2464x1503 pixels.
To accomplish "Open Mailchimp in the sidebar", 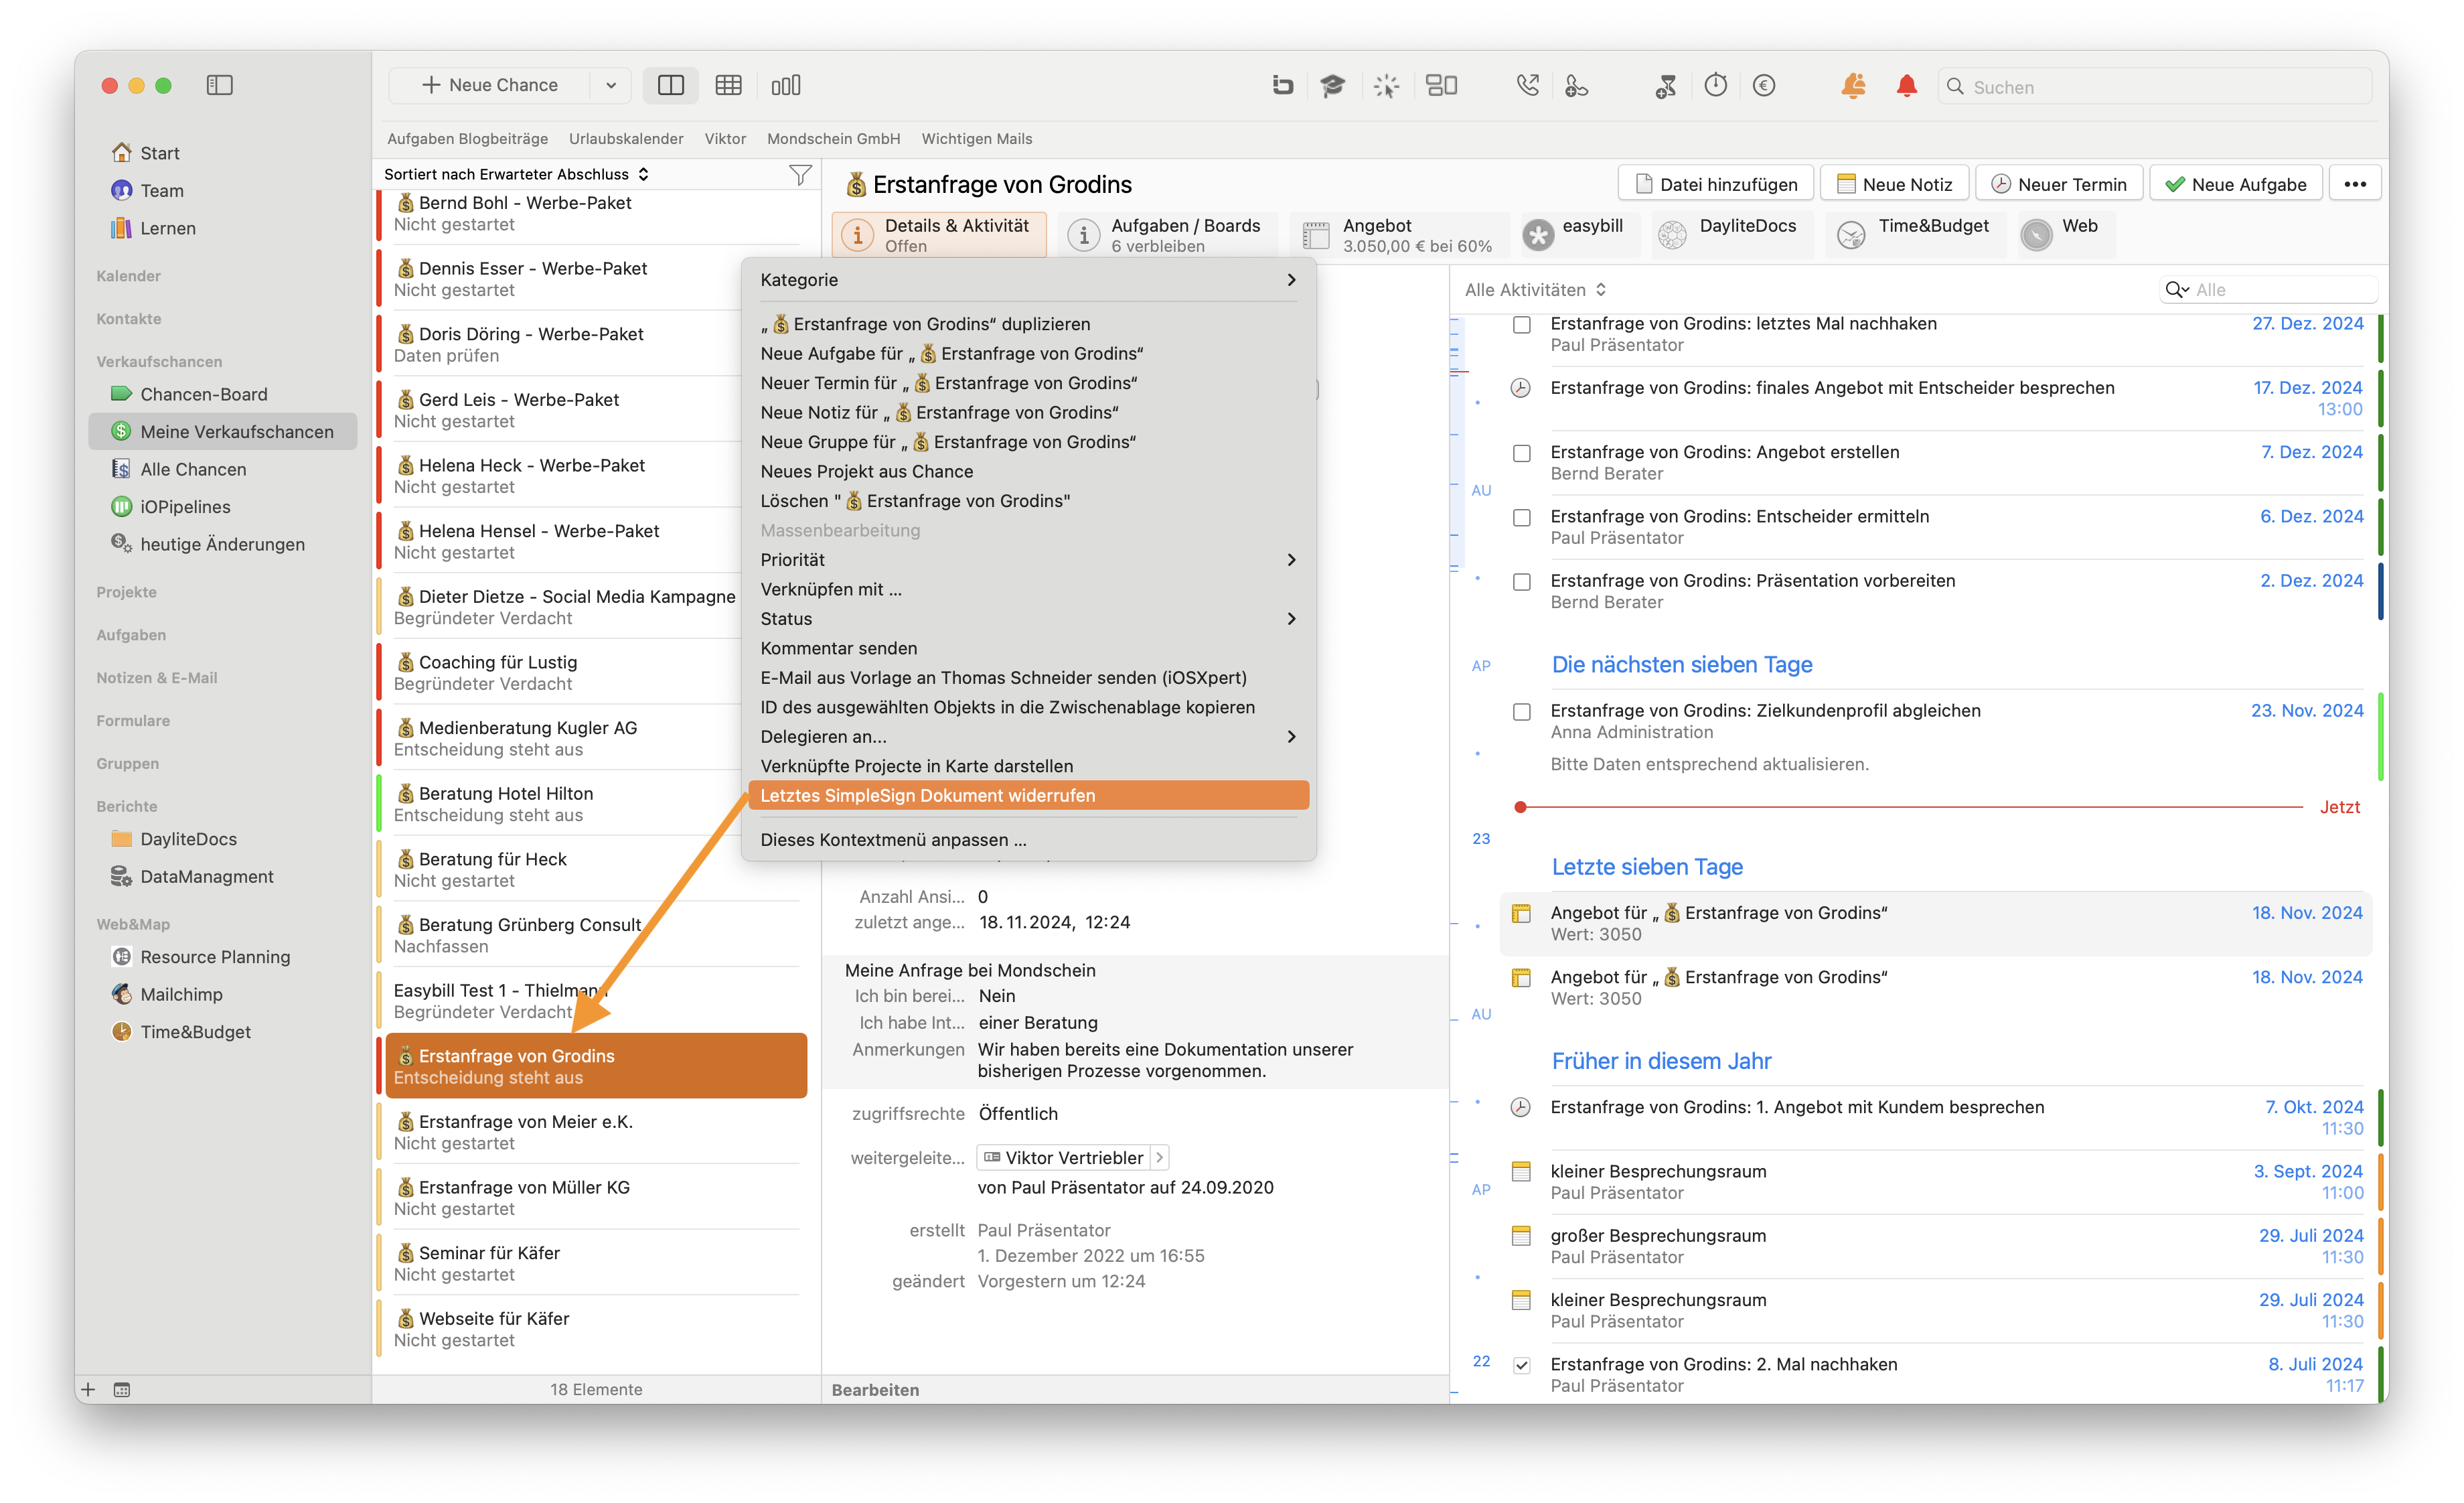I will [x=181, y=994].
